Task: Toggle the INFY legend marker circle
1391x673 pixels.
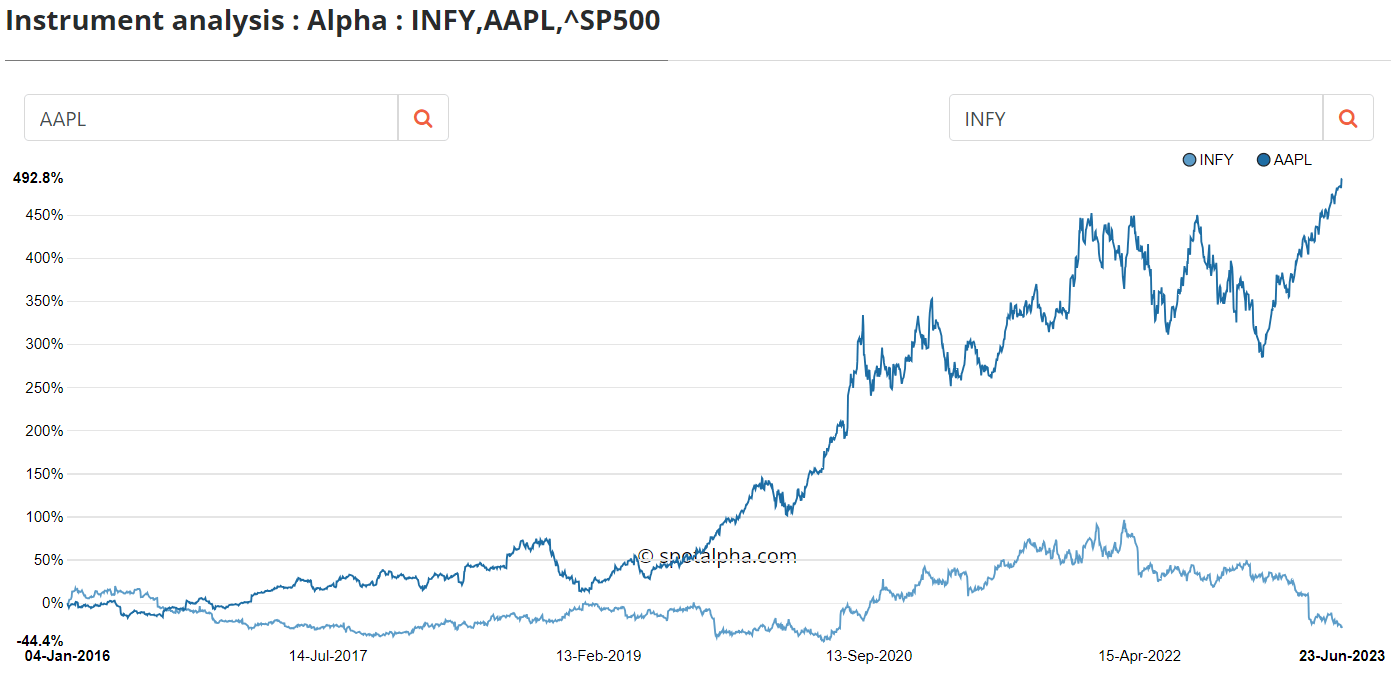Action: [x=1189, y=160]
